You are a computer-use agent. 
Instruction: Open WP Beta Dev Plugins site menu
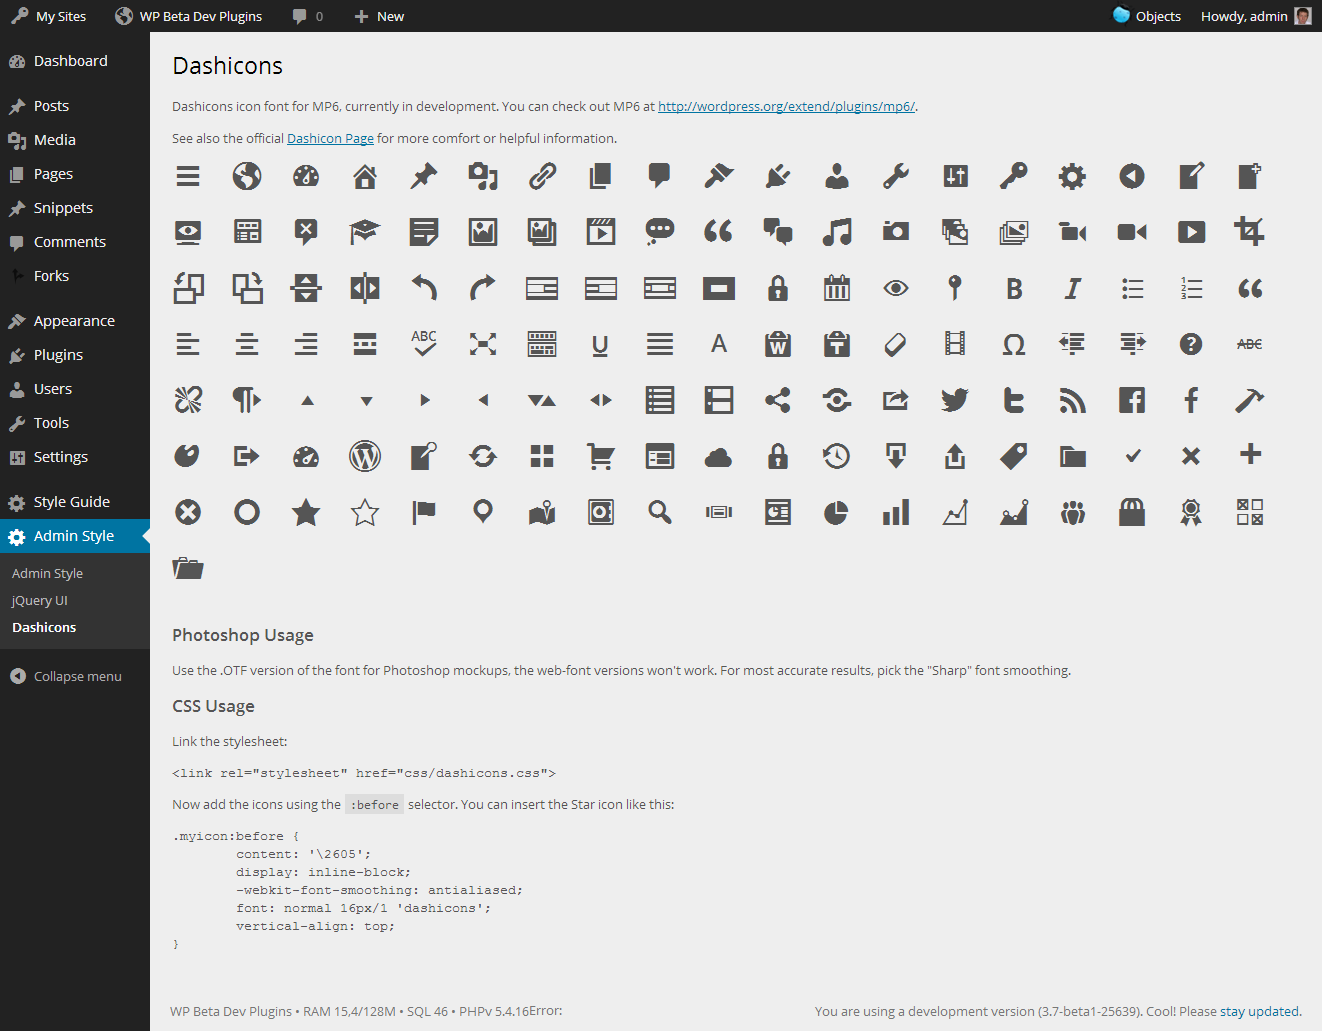(x=189, y=16)
